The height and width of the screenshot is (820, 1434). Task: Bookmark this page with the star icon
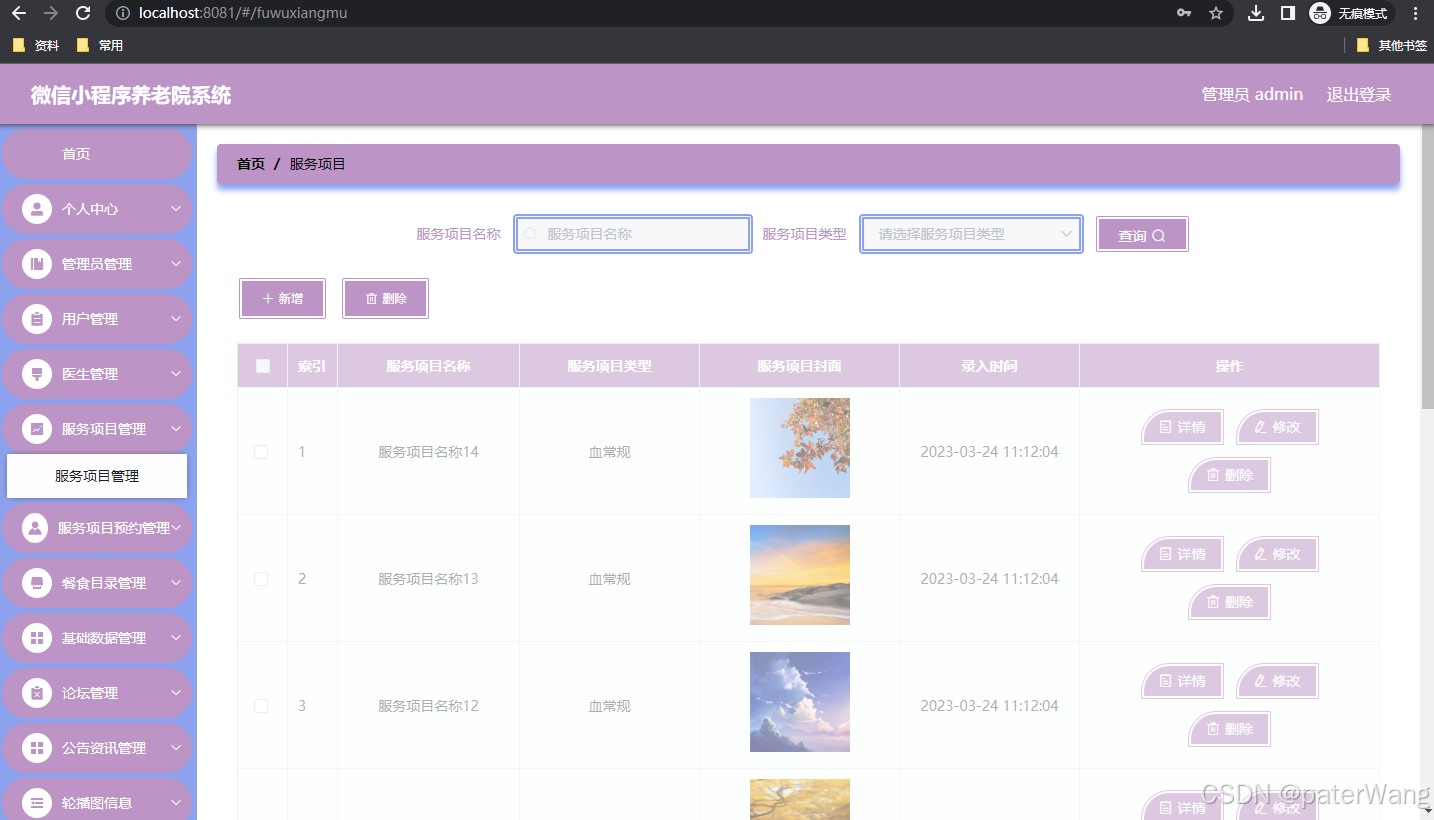[1216, 13]
